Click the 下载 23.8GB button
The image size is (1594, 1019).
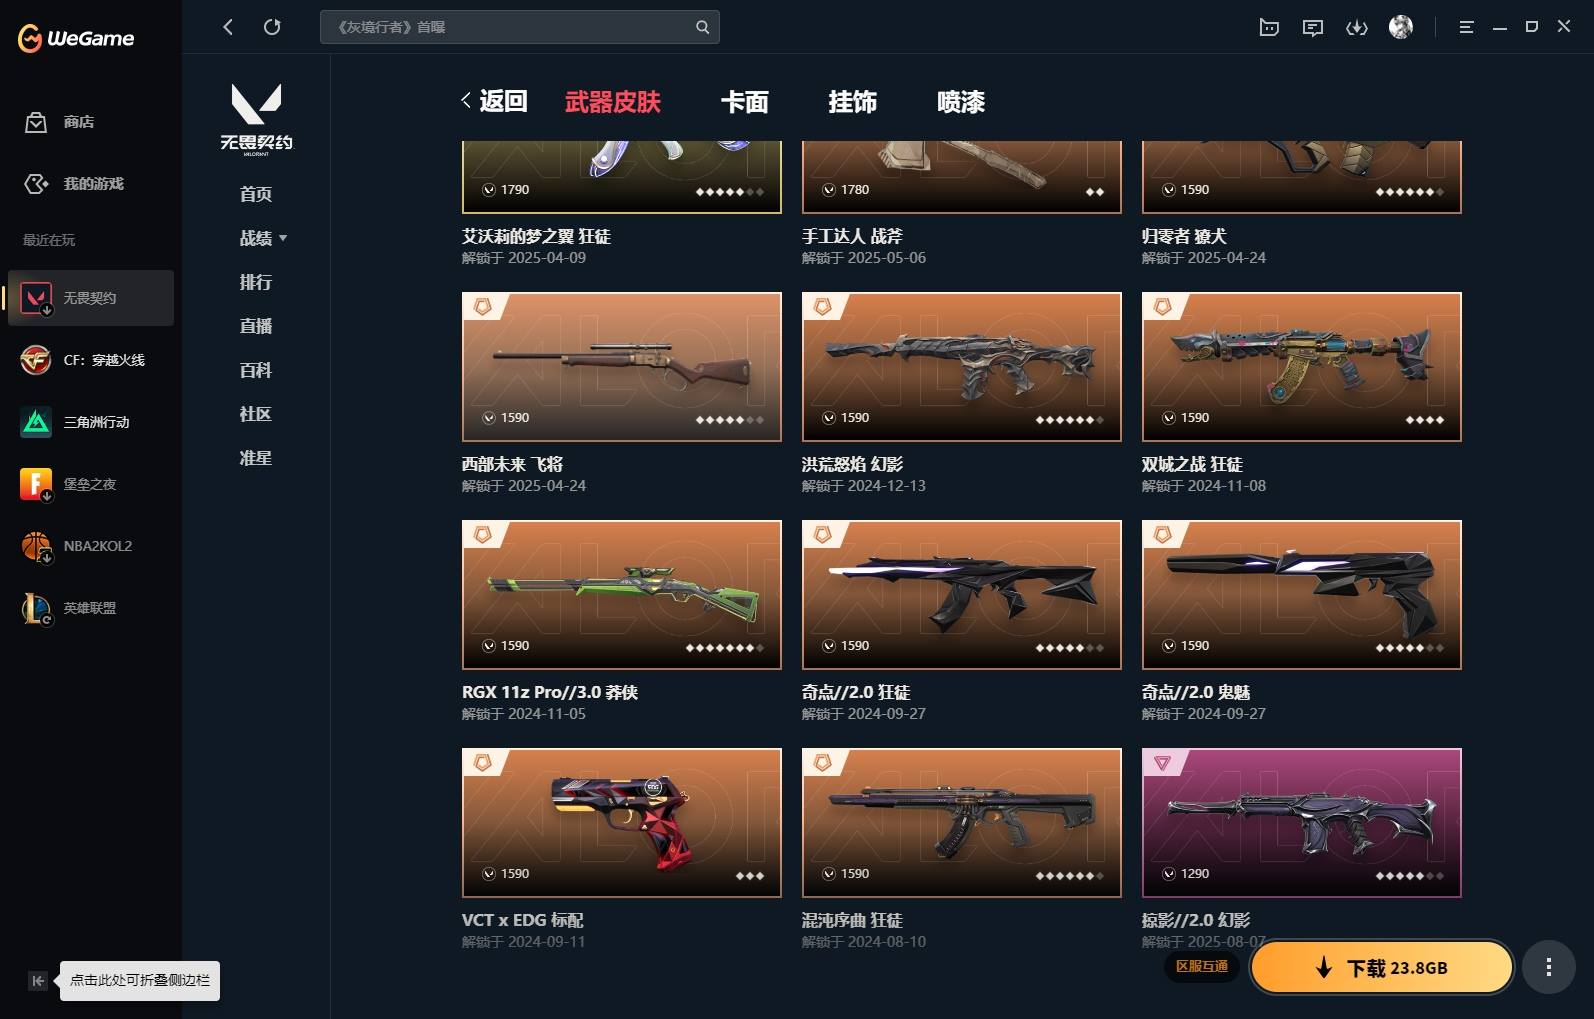(x=1382, y=967)
